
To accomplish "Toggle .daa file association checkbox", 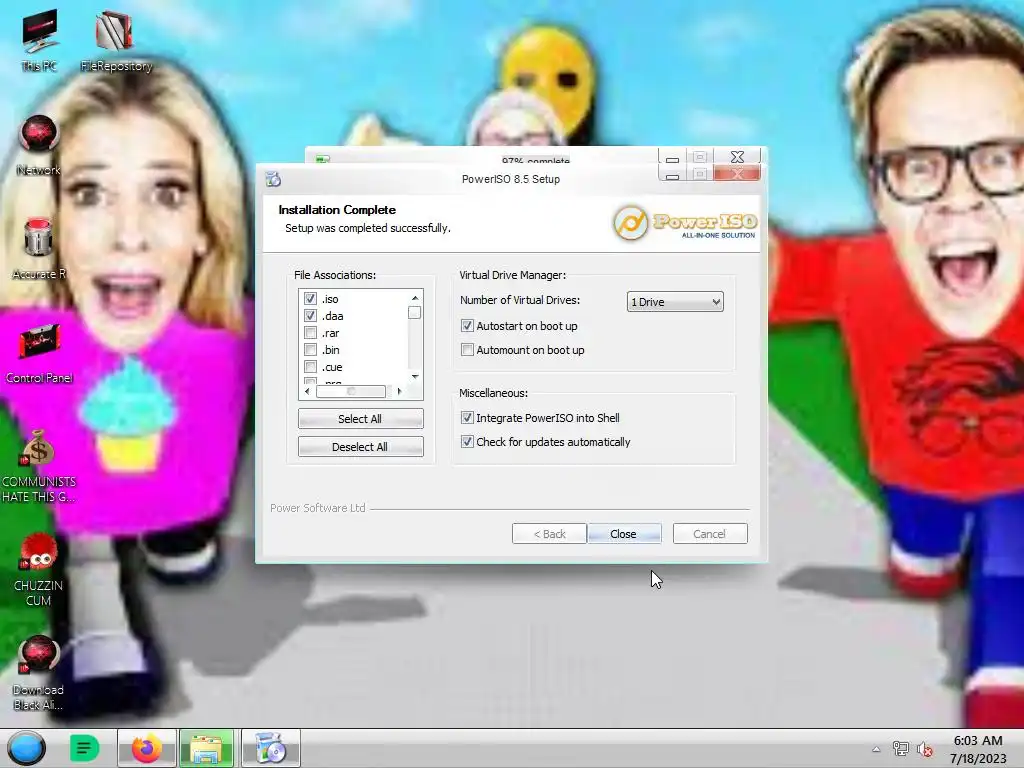I will (x=310, y=315).
